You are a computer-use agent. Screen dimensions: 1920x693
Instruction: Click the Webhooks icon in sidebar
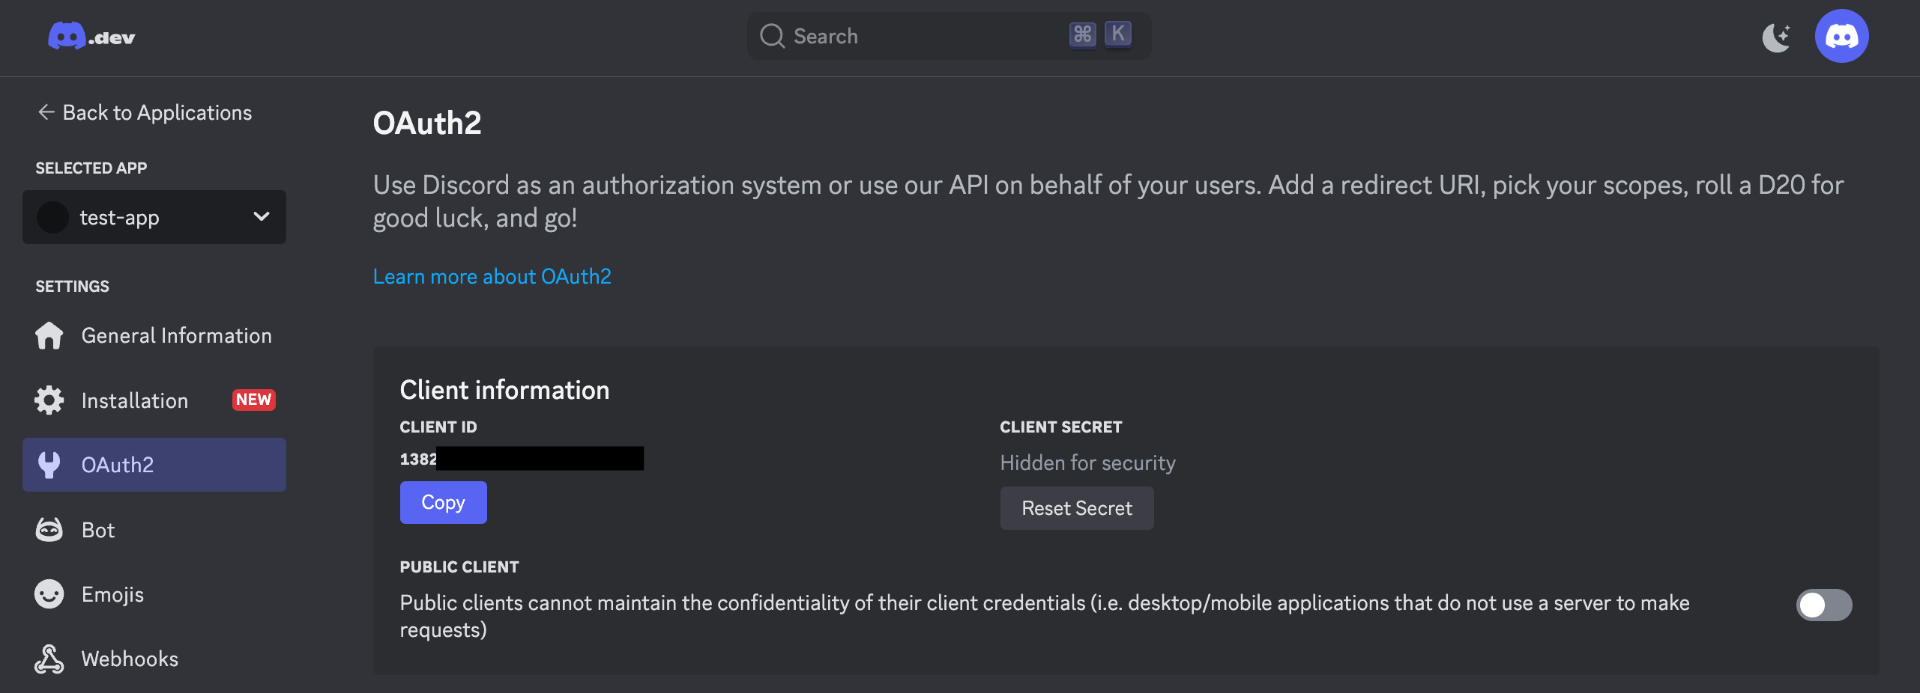(x=49, y=659)
